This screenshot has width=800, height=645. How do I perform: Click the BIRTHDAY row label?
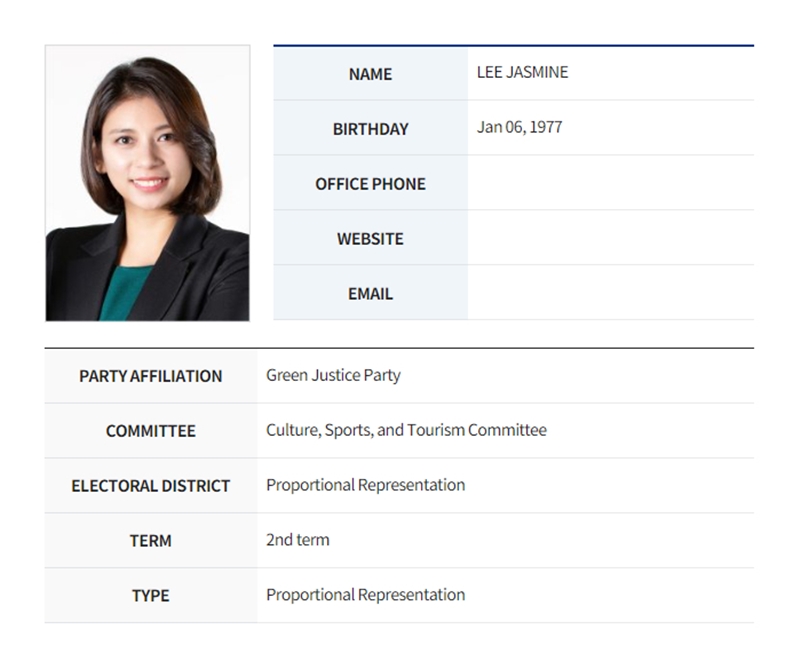[x=370, y=129]
